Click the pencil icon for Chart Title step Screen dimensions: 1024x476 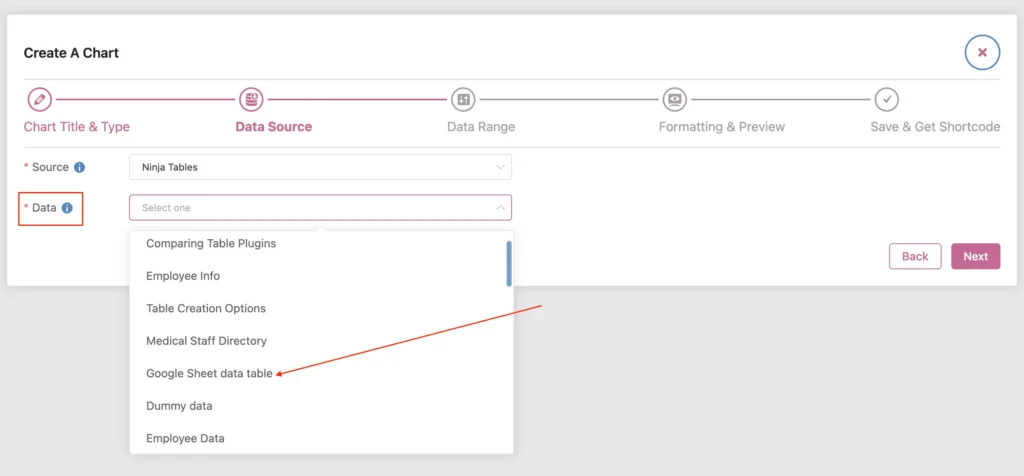[x=39, y=100]
